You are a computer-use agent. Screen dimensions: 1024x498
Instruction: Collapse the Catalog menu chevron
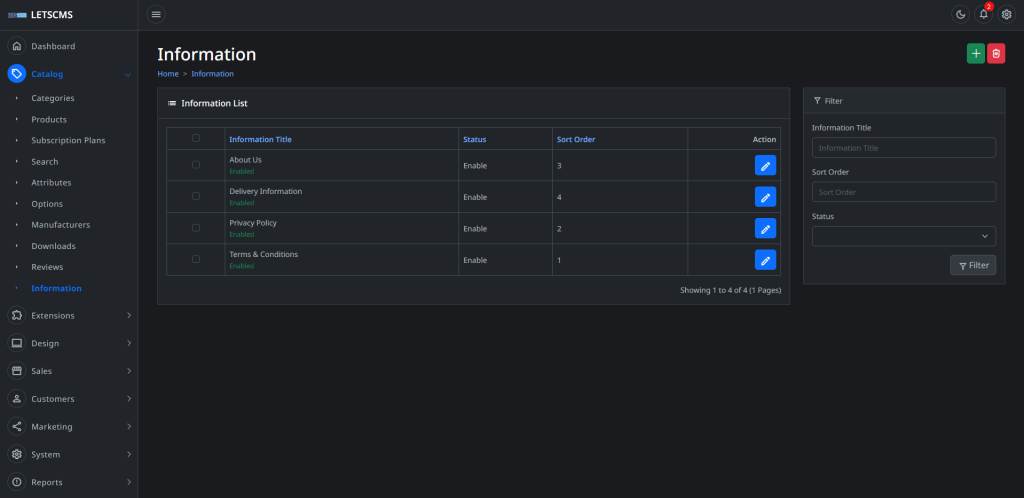pos(128,74)
